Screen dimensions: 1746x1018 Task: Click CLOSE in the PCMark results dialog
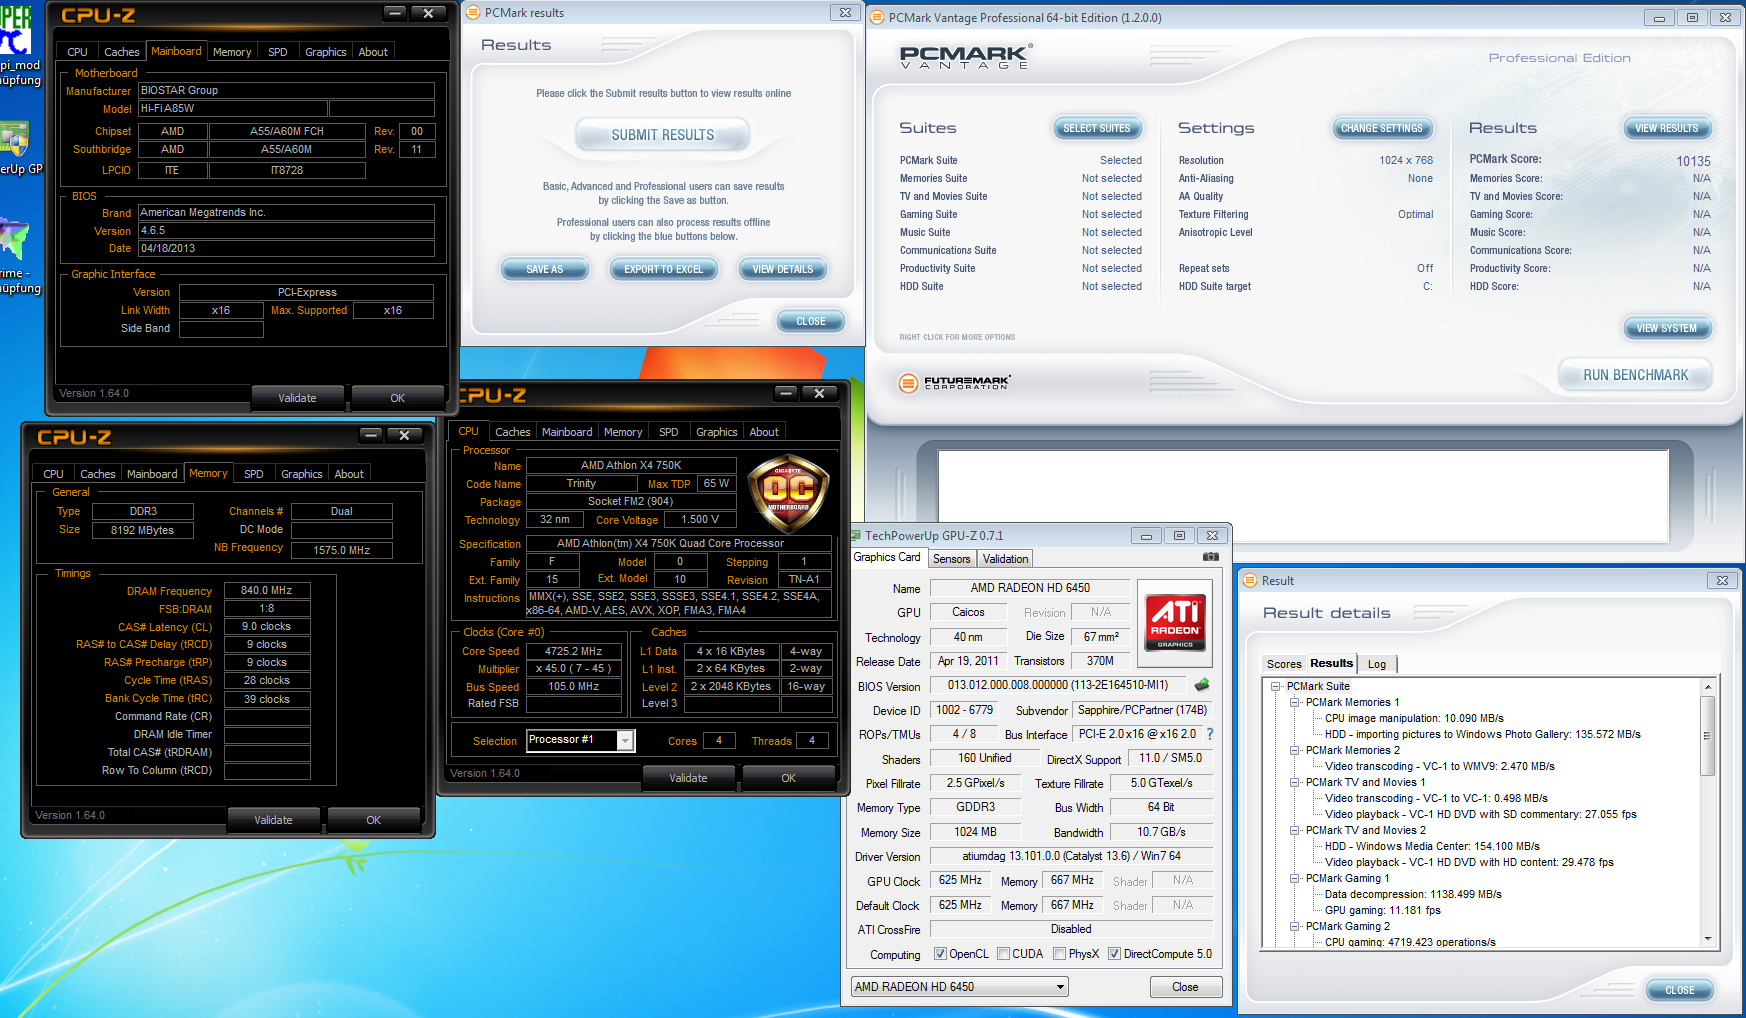coord(811,321)
